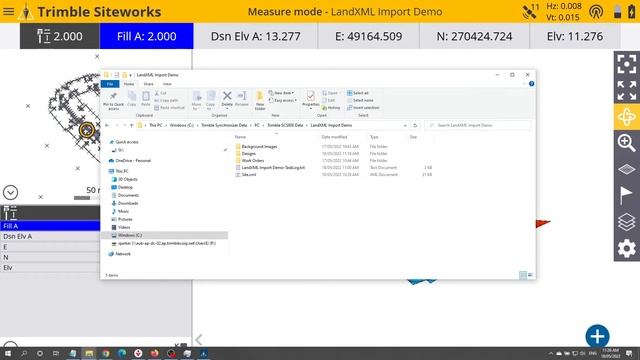Select the Elv row in info list

[x=50, y=268]
